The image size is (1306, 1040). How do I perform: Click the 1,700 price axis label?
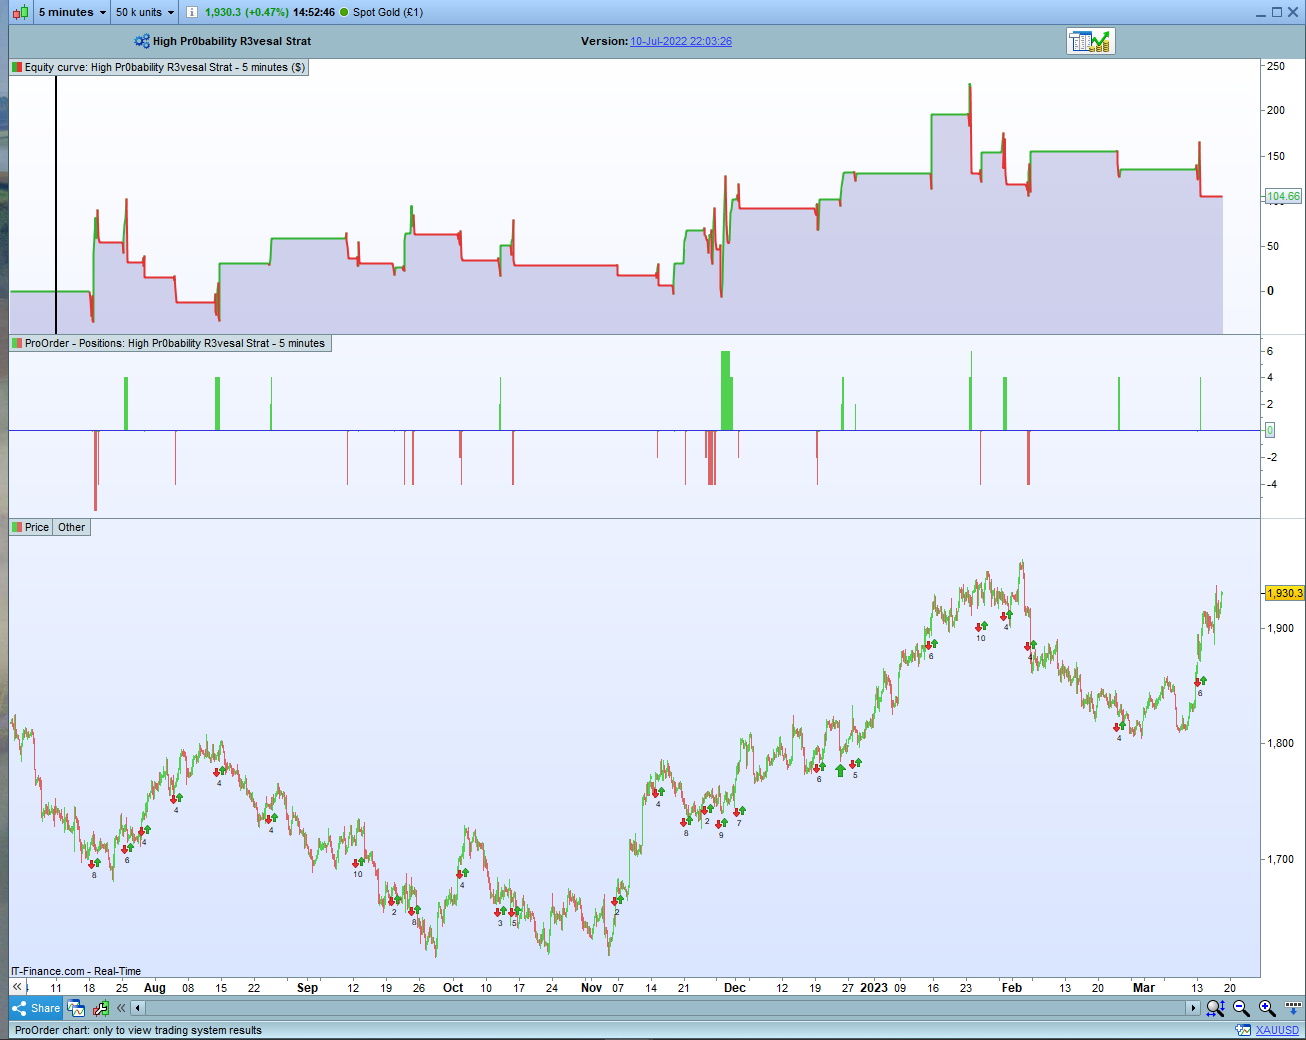click(x=1281, y=859)
